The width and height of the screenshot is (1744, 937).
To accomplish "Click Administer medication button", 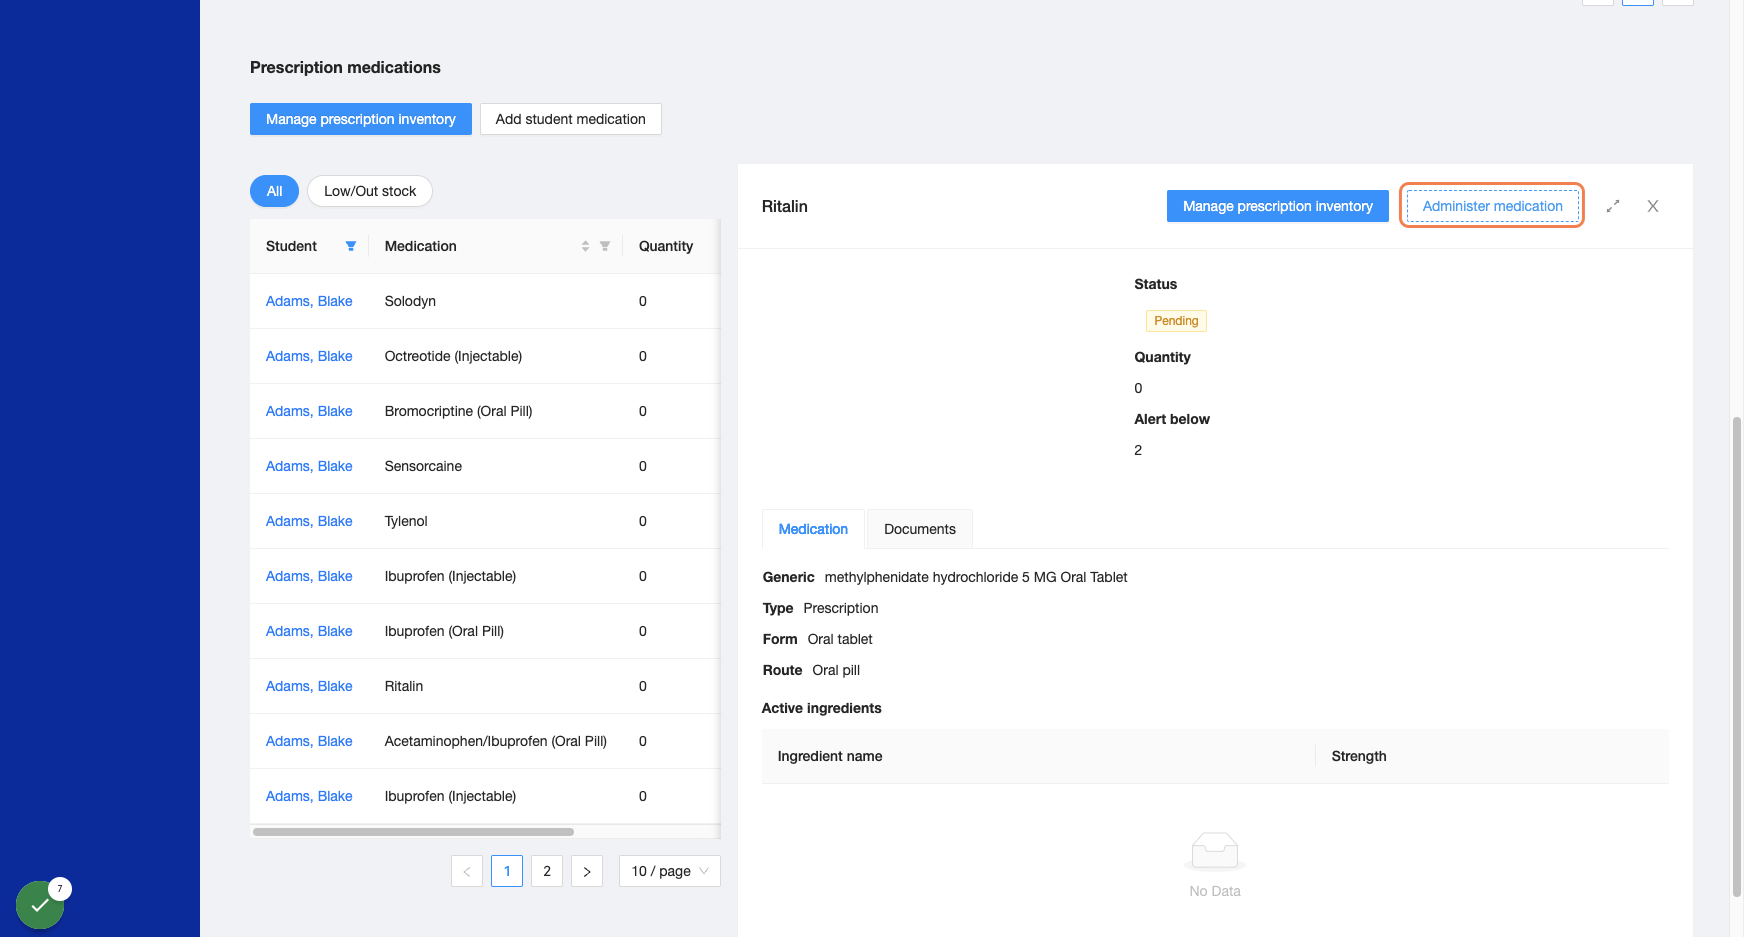I will pos(1492,206).
